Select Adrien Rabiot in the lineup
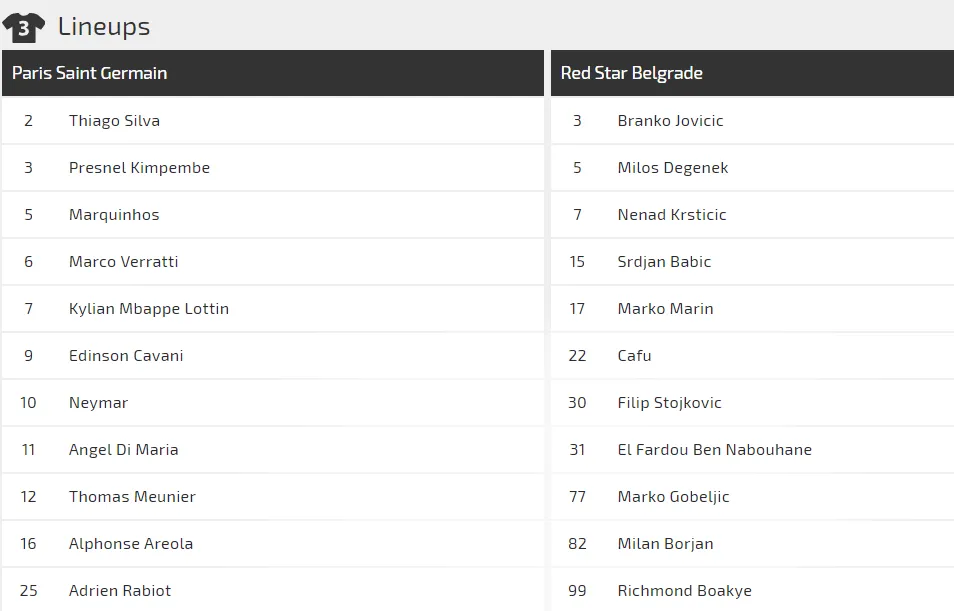 click(120, 591)
